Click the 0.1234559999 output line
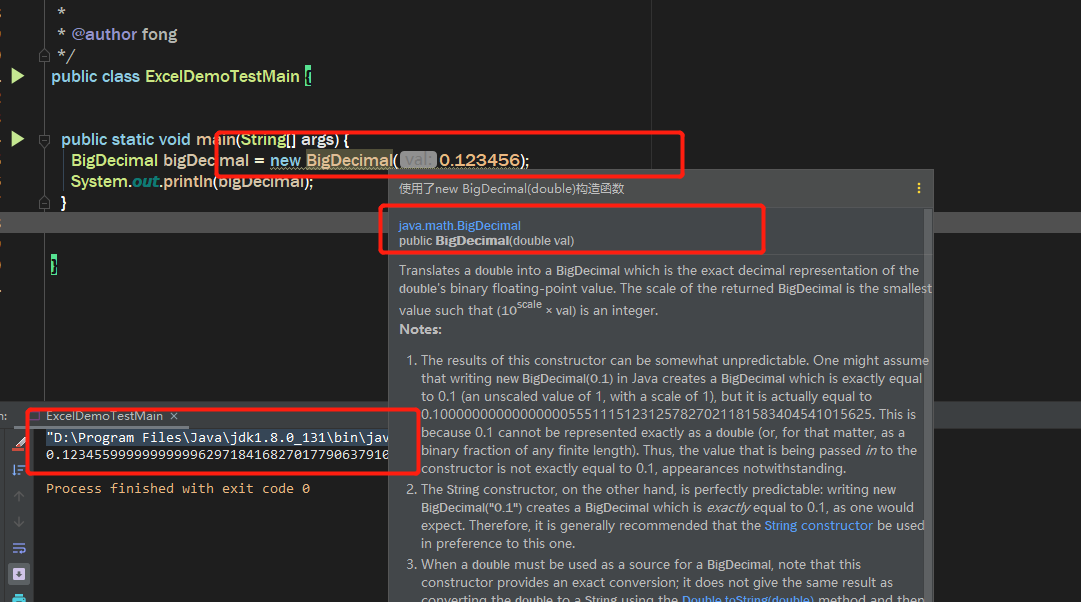This screenshot has height=602, width=1081. [x=217, y=454]
